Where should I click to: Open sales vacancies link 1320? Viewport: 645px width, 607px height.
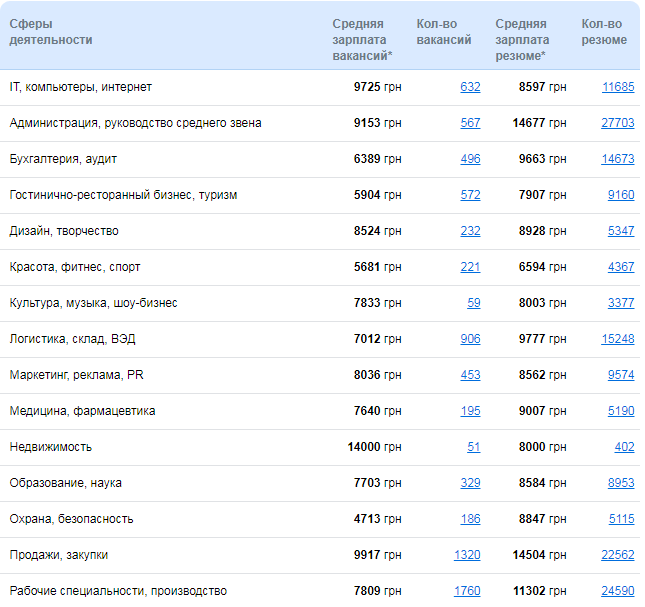[x=467, y=555]
